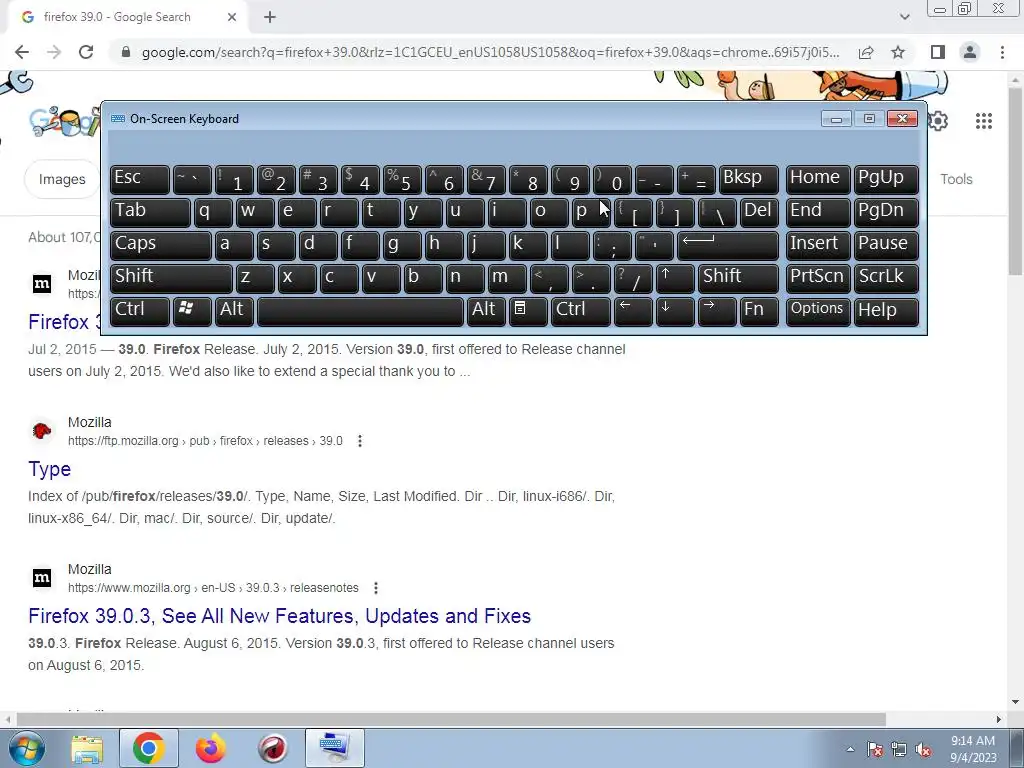1024x768 pixels.
Task: Click the down arrow key on keyboard
Action: click(675, 311)
